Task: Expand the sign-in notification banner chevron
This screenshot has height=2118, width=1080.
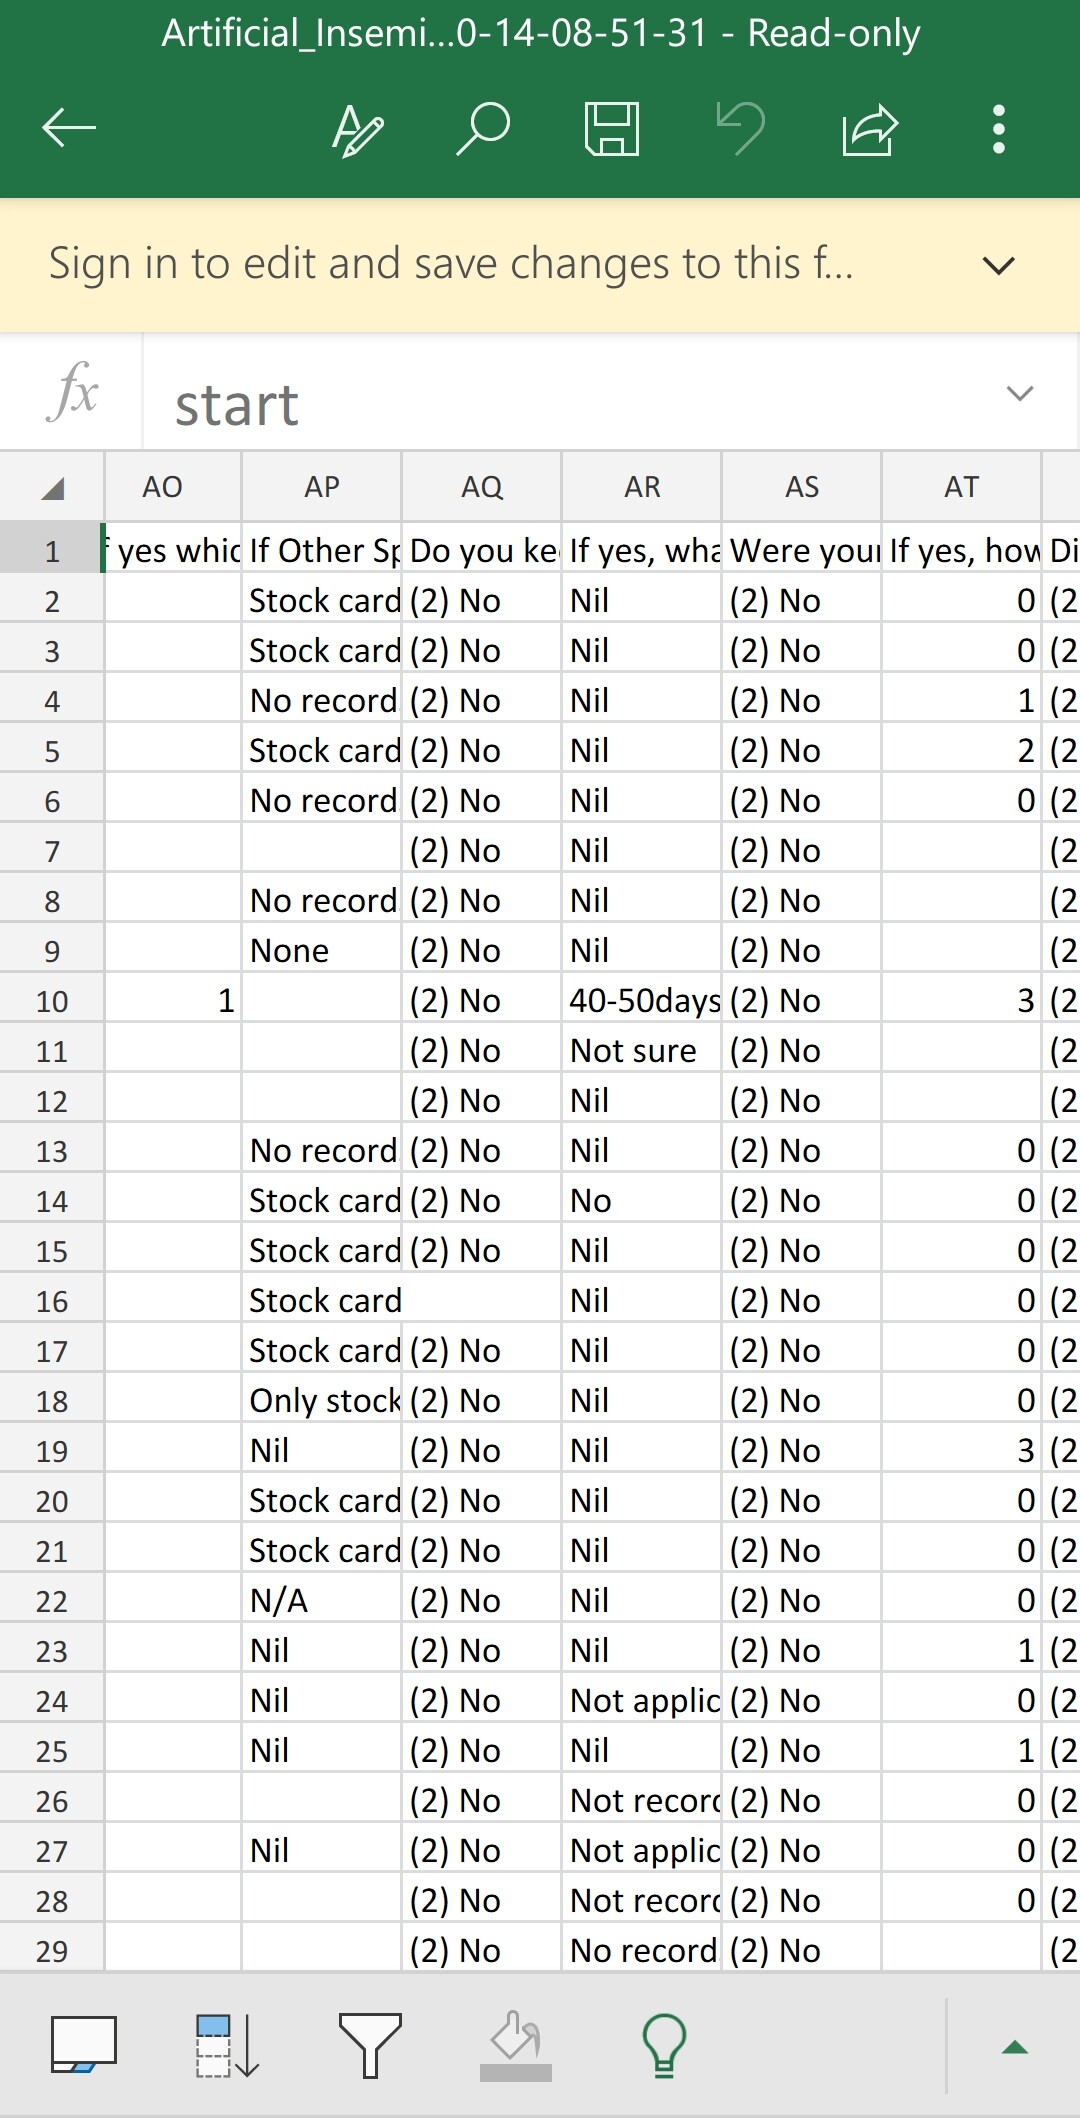Action: pos(998,265)
